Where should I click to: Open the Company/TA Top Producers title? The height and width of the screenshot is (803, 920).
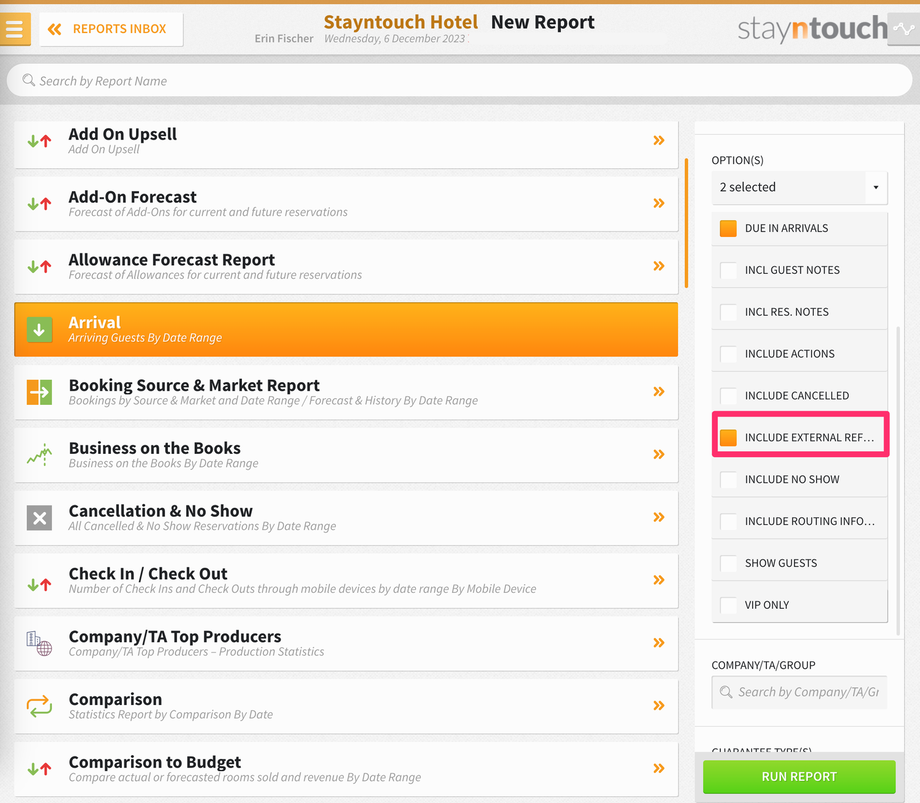click(175, 636)
